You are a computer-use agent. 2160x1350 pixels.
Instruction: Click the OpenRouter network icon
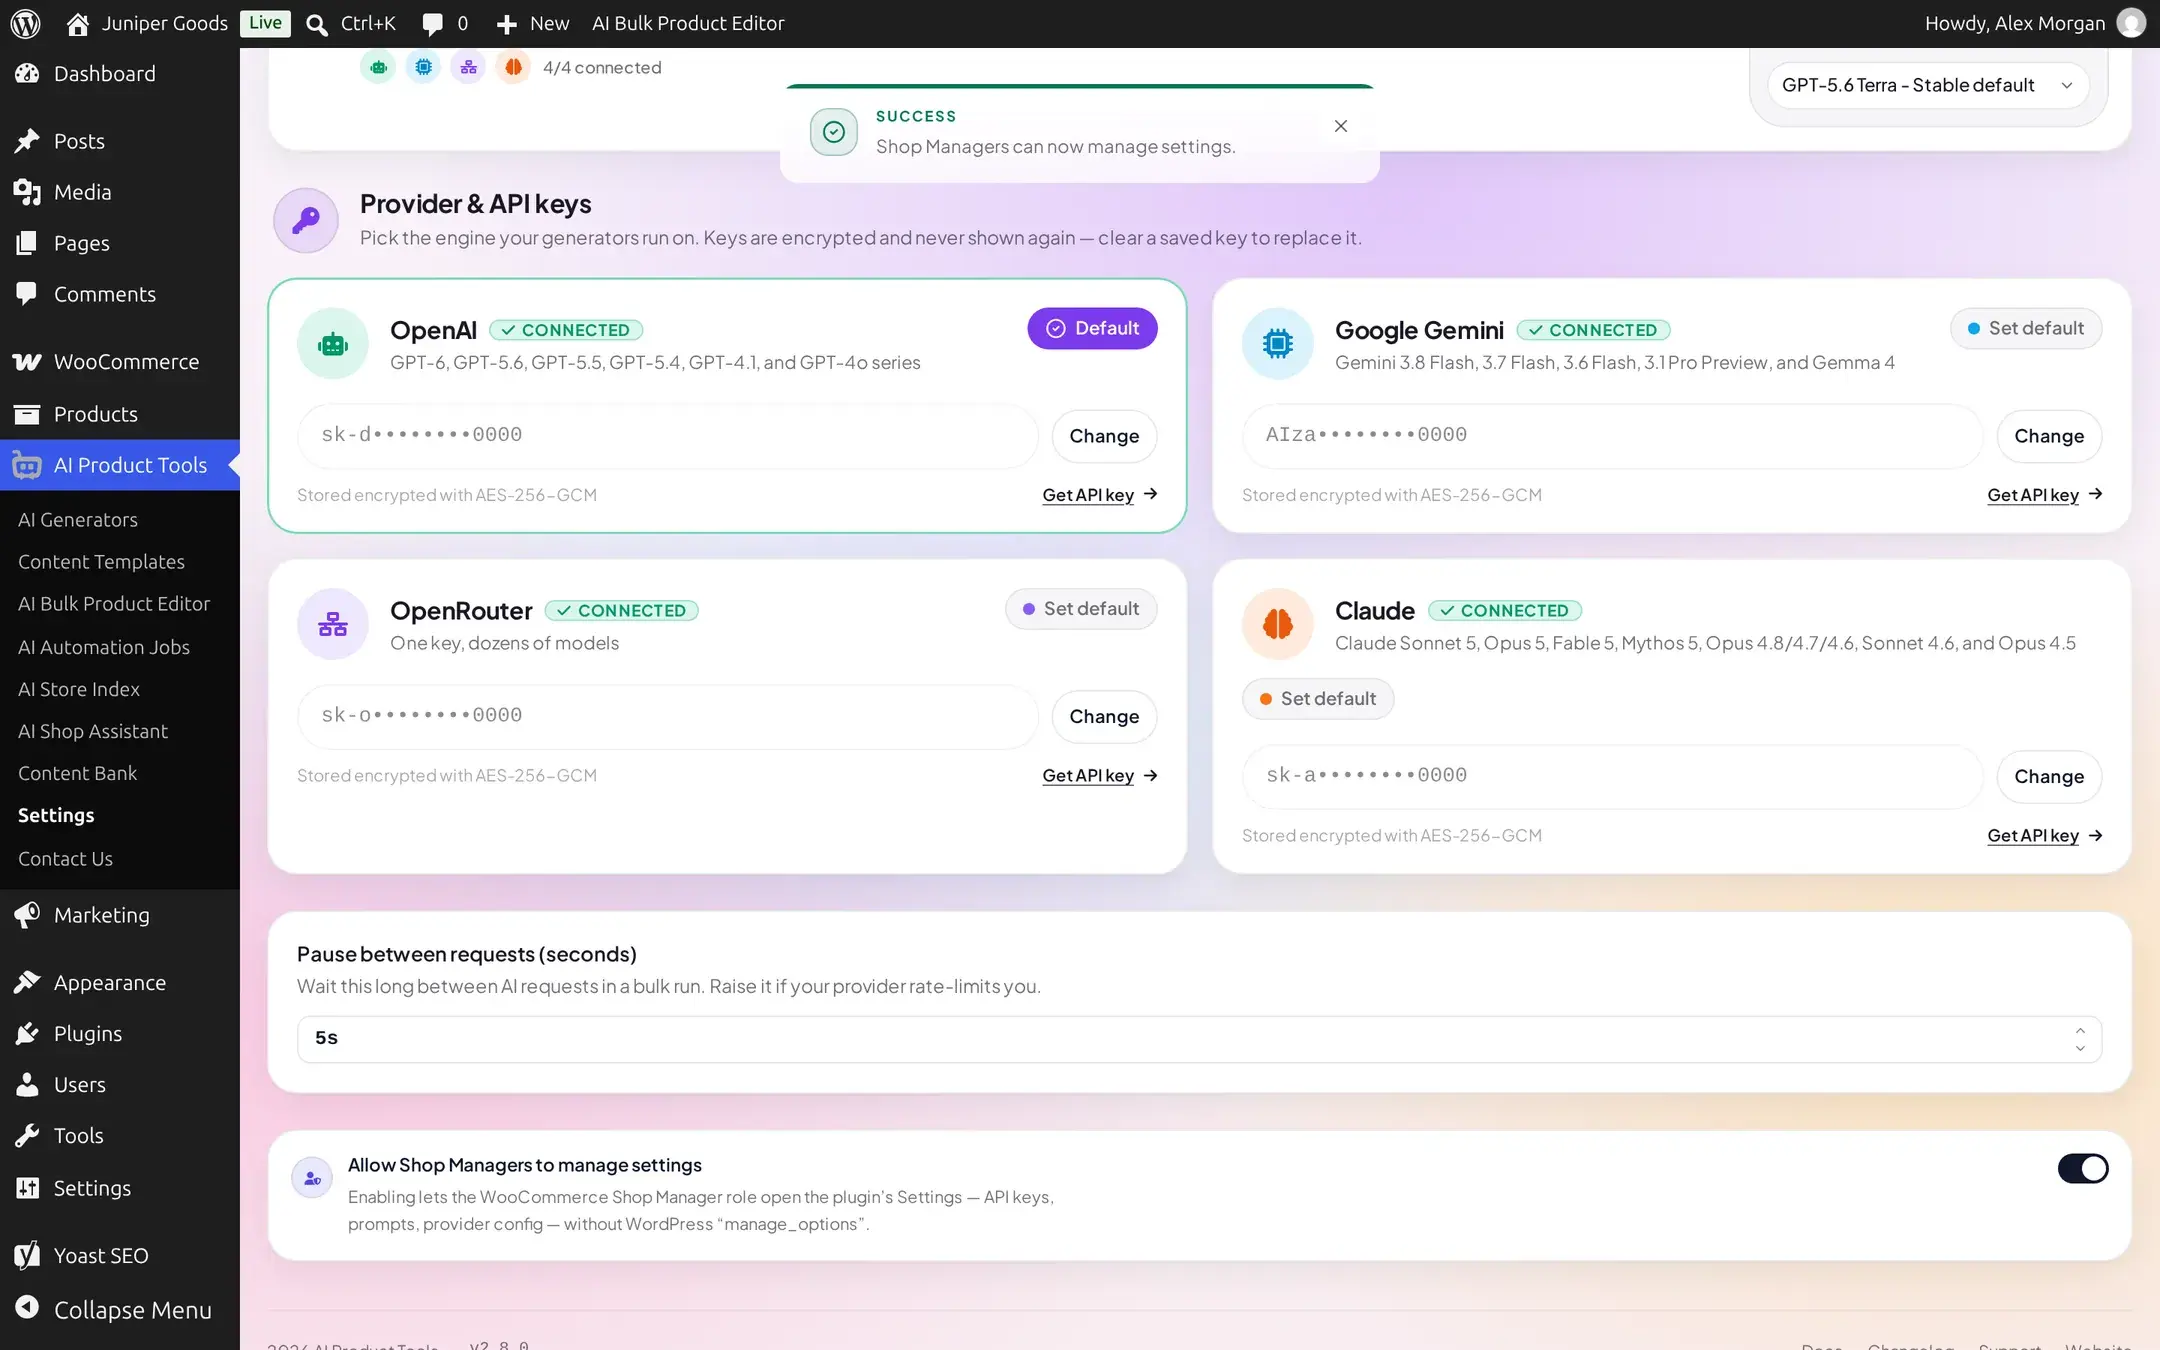tap(333, 624)
